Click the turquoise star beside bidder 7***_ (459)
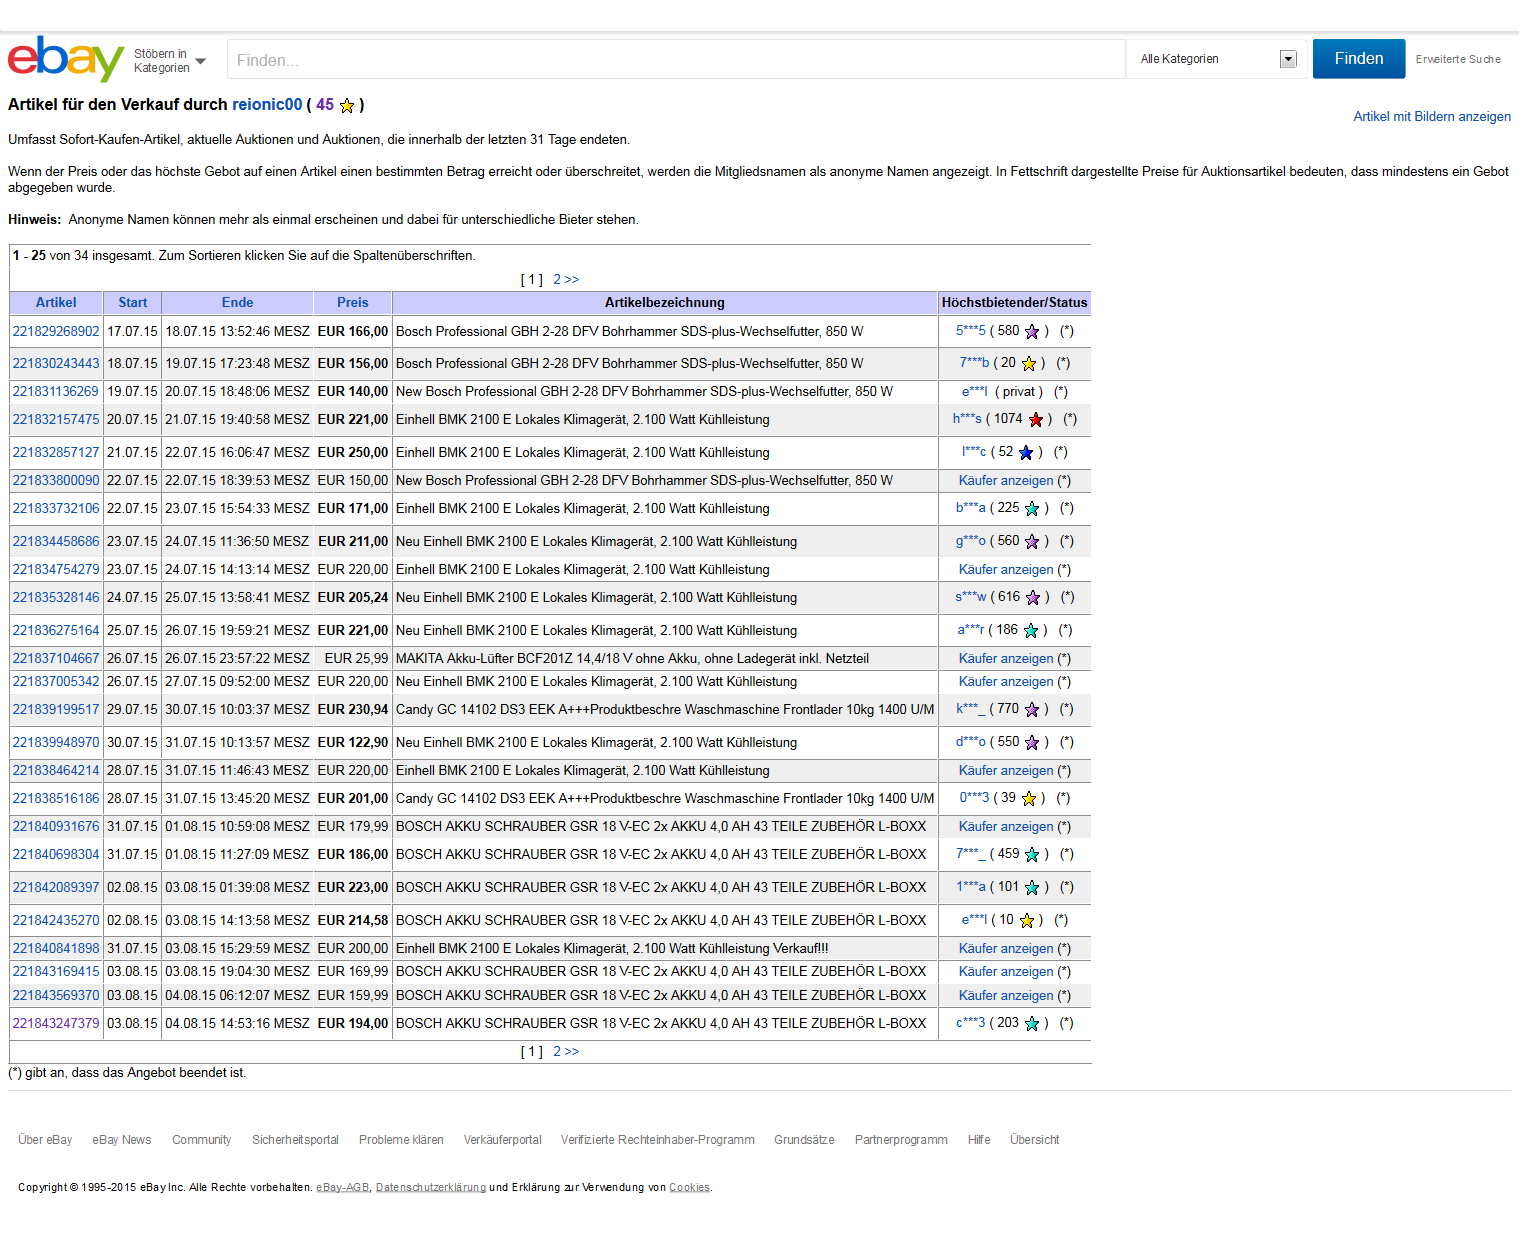 pyautogui.click(x=1032, y=854)
